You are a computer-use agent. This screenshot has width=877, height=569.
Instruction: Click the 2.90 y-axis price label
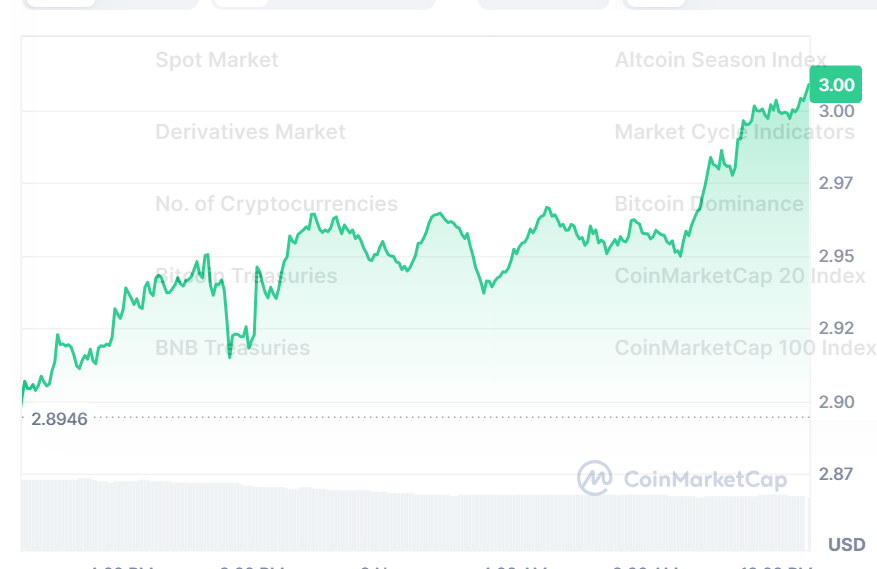click(837, 402)
